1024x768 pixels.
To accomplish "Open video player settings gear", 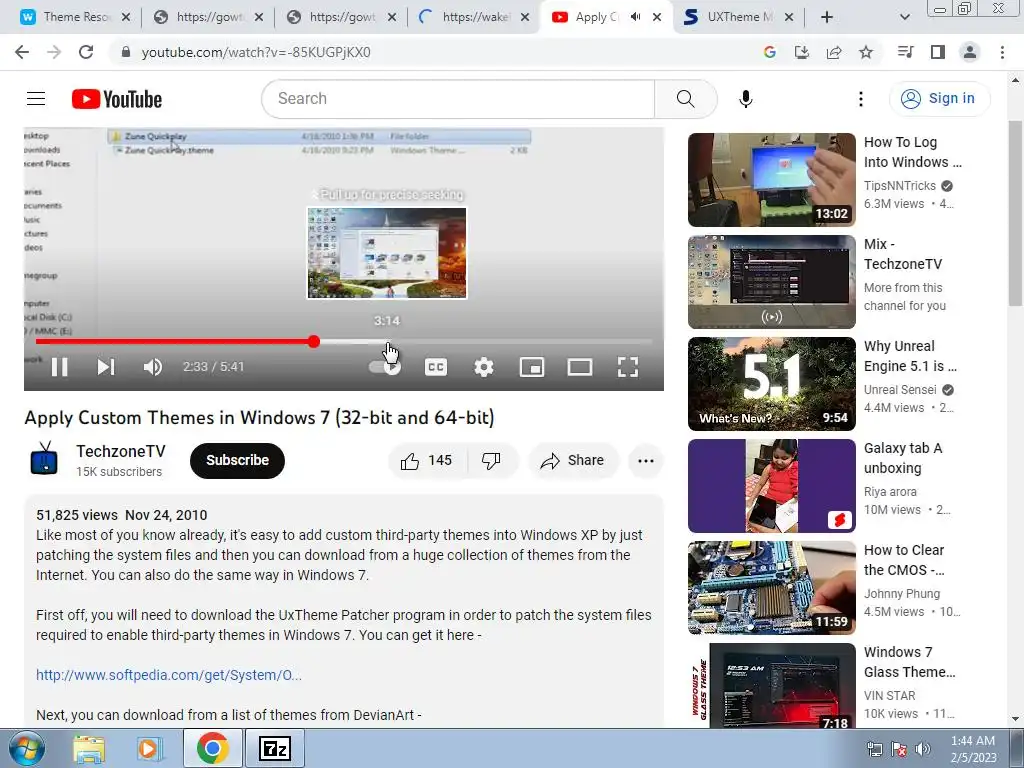I will click(x=483, y=367).
